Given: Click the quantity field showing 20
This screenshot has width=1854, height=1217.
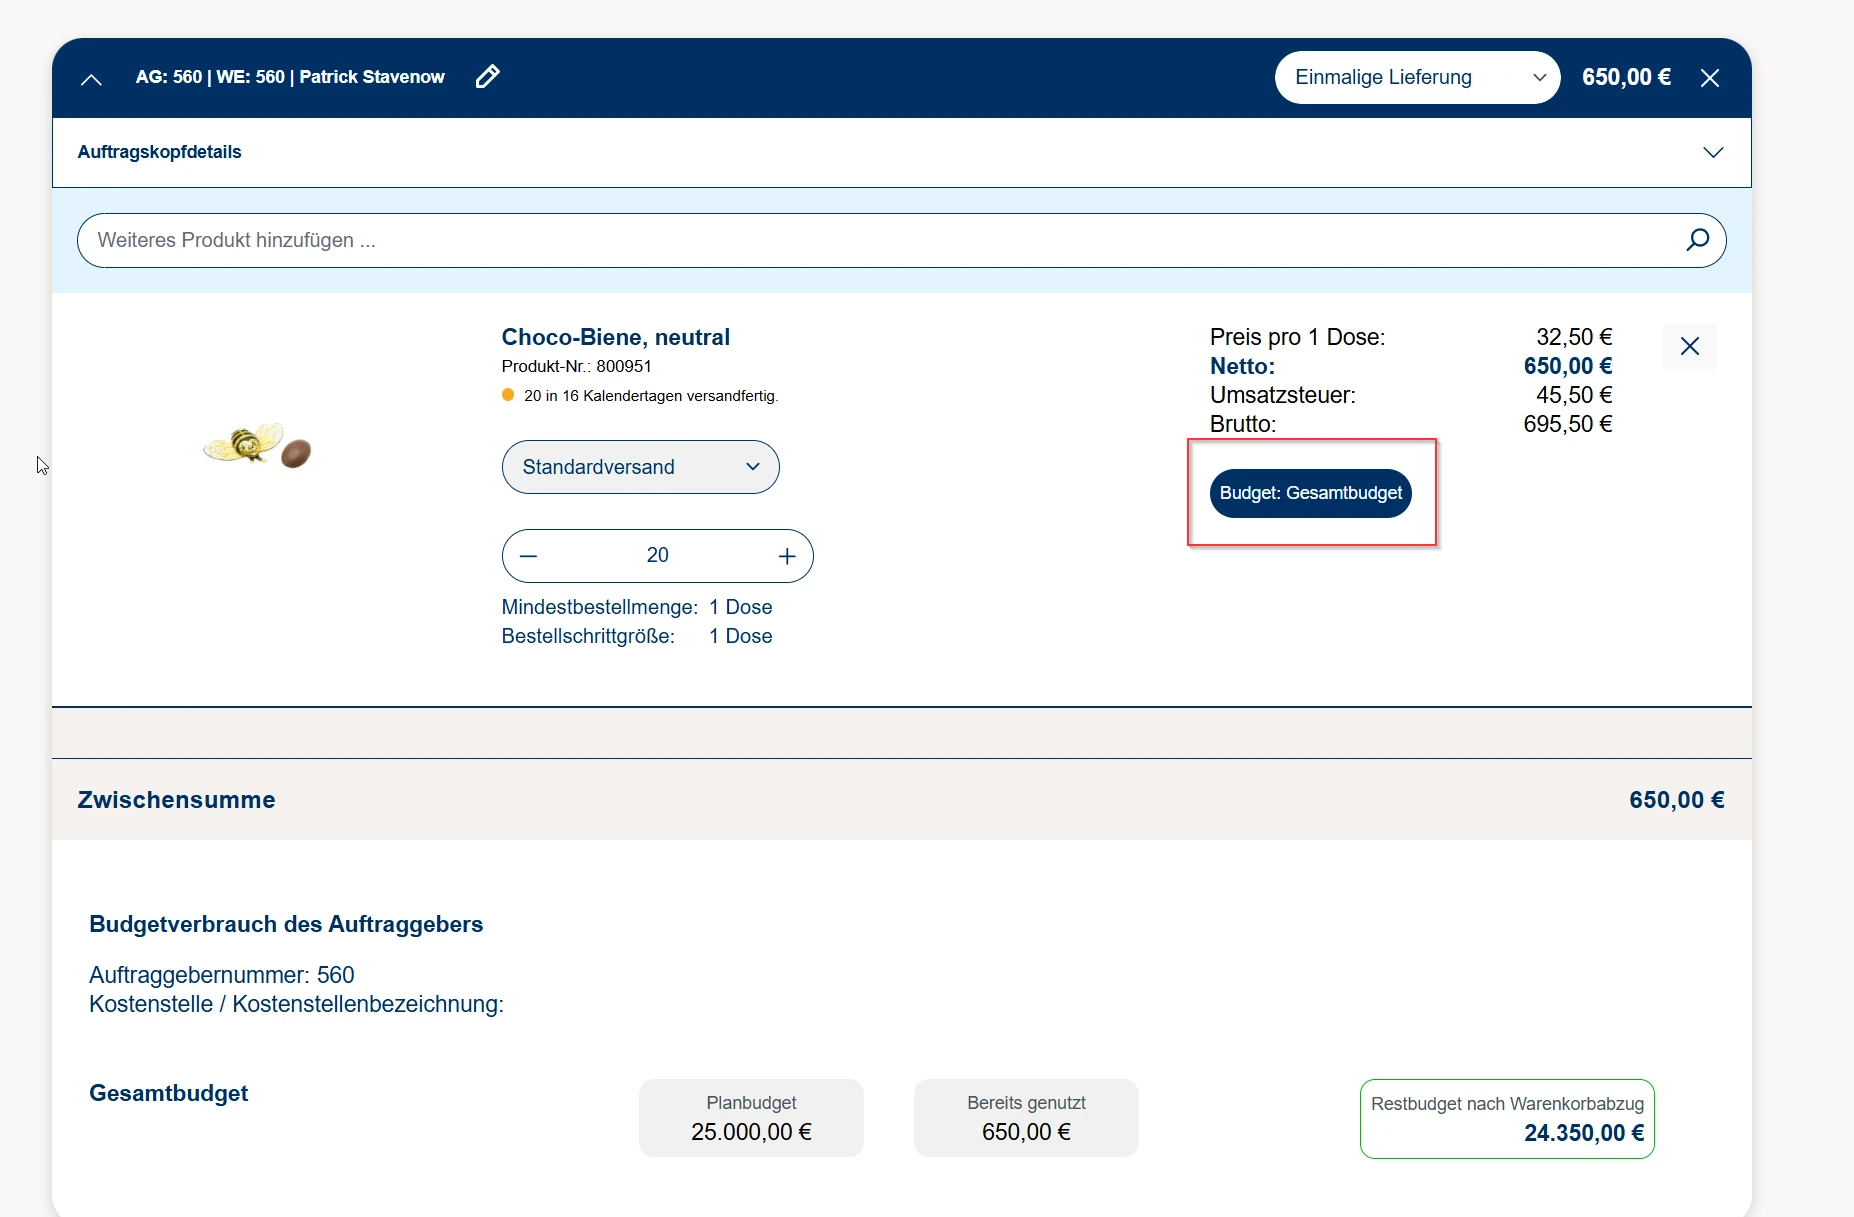Looking at the screenshot, I should [x=657, y=556].
